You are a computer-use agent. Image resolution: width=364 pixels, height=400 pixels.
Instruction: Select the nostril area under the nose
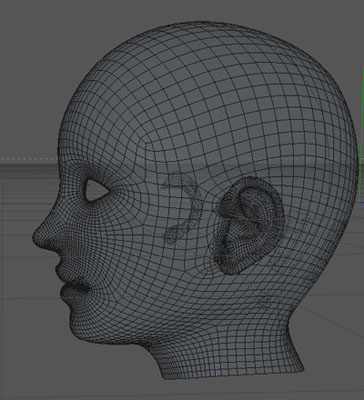click(53, 248)
